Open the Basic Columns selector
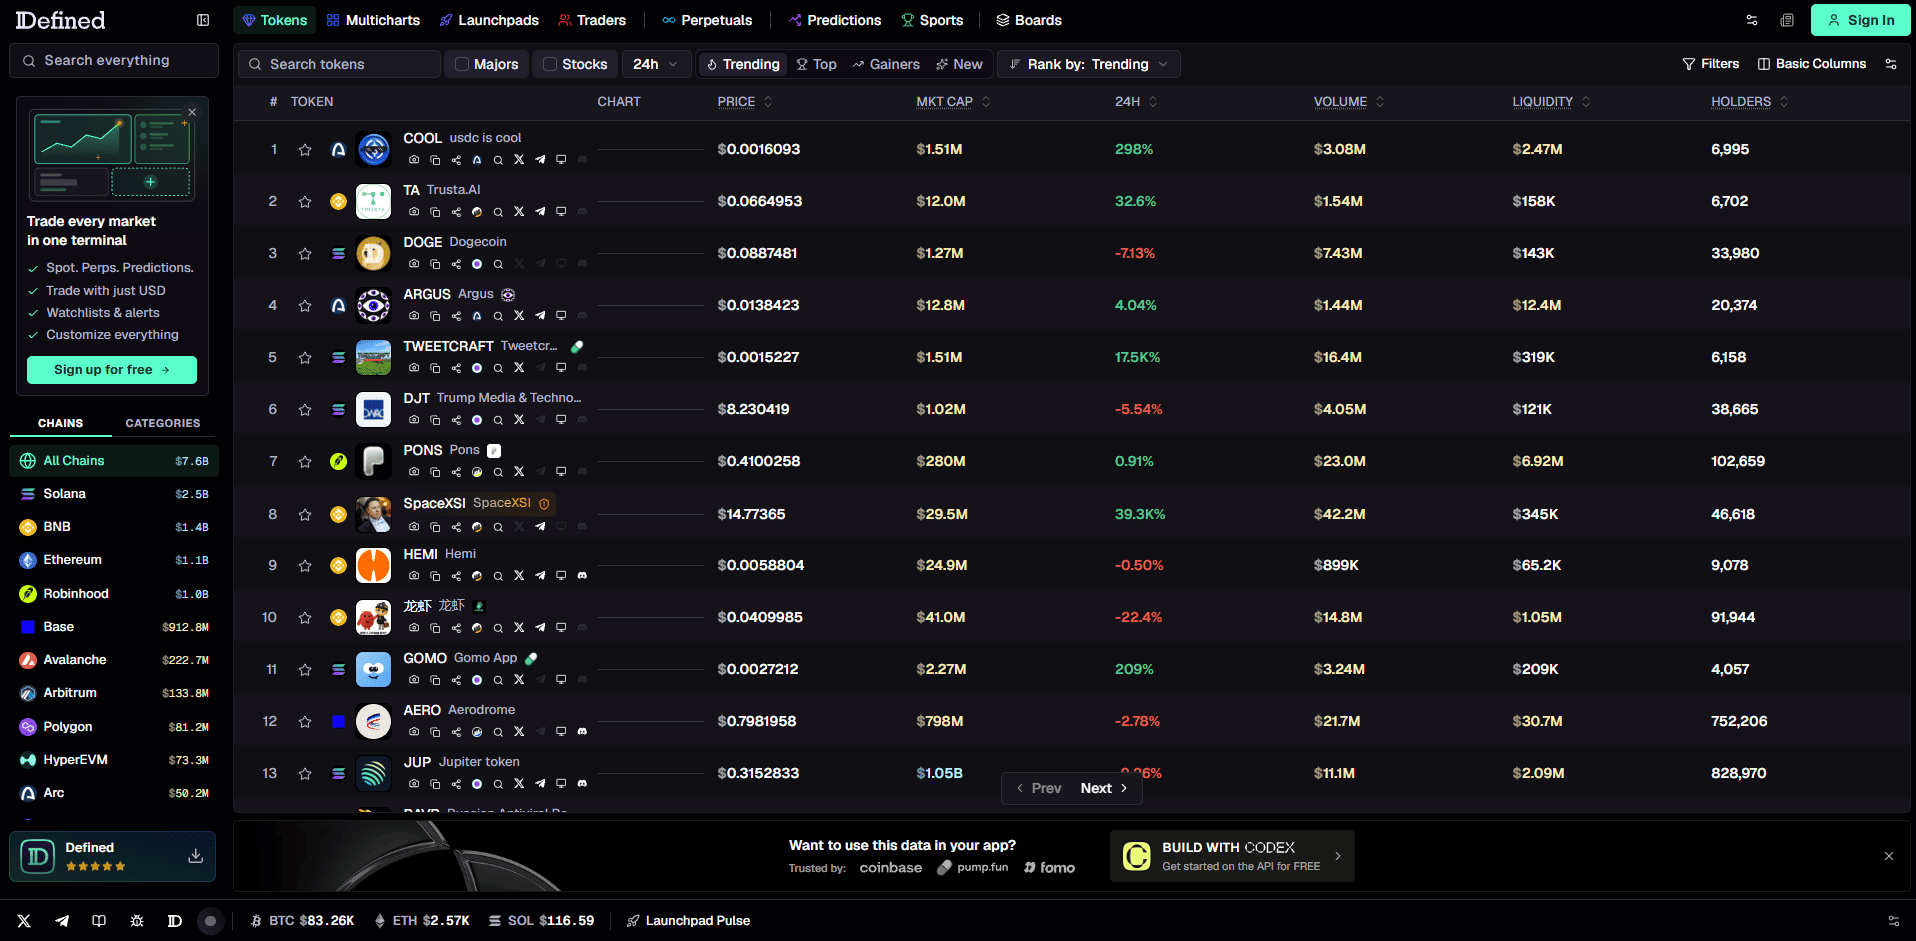 click(x=1812, y=64)
